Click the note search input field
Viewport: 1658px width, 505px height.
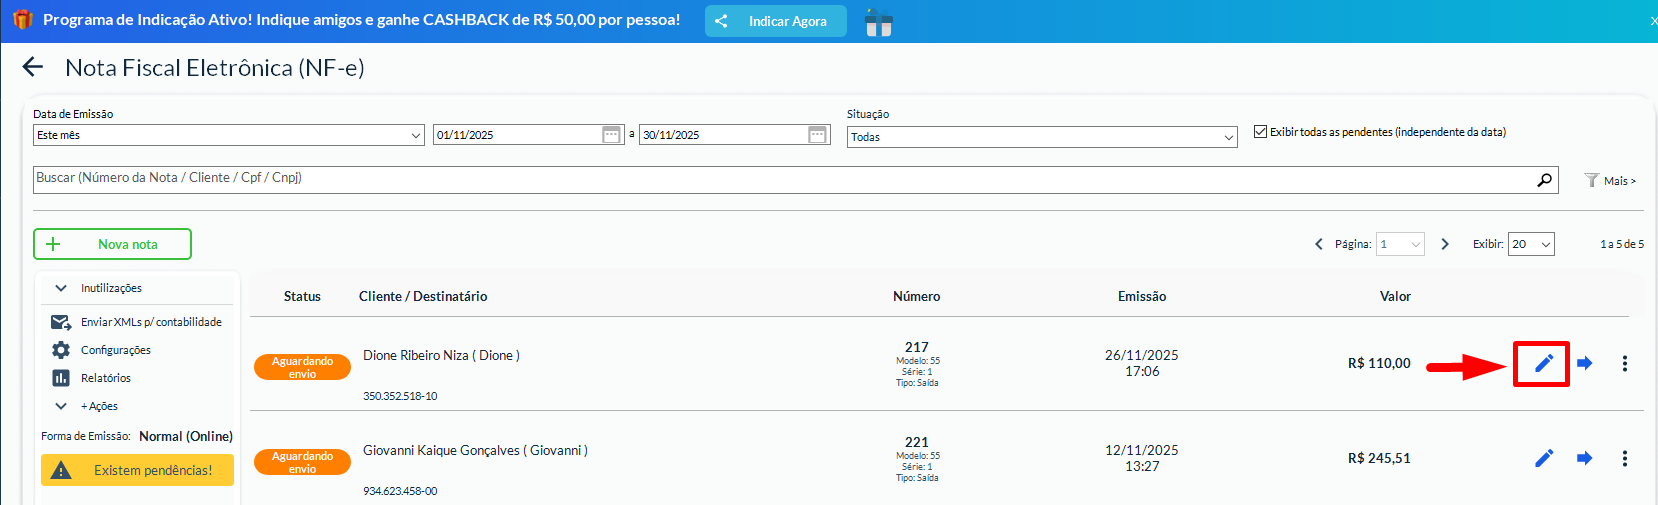coord(780,179)
